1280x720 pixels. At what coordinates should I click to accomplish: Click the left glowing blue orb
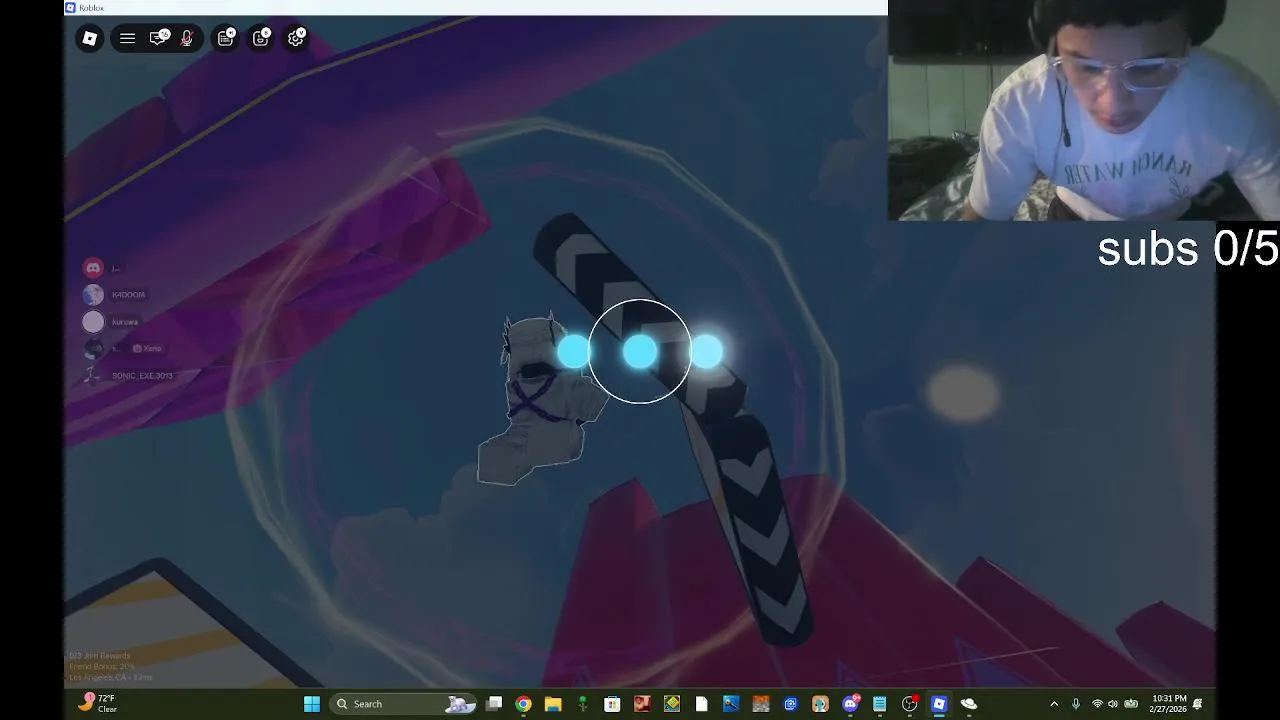pyautogui.click(x=574, y=351)
